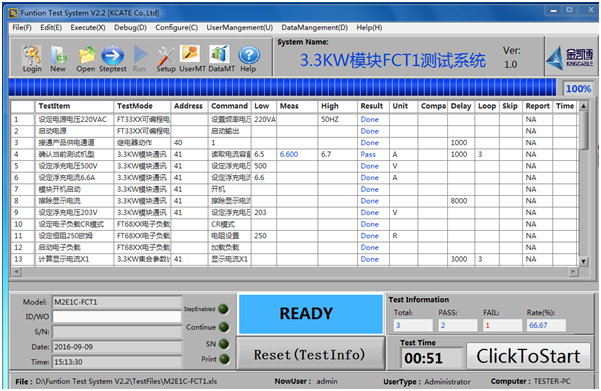Click the Date field 2016-09-09
Image resolution: width=601 pixels, height=391 pixels.
pos(117,347)
